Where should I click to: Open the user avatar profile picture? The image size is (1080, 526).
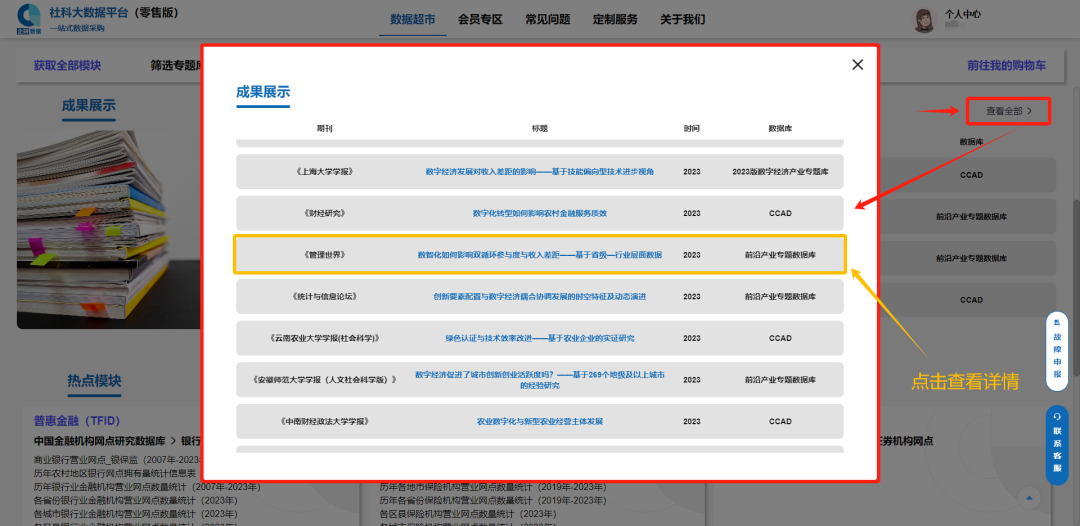click(x=924, y=20)
